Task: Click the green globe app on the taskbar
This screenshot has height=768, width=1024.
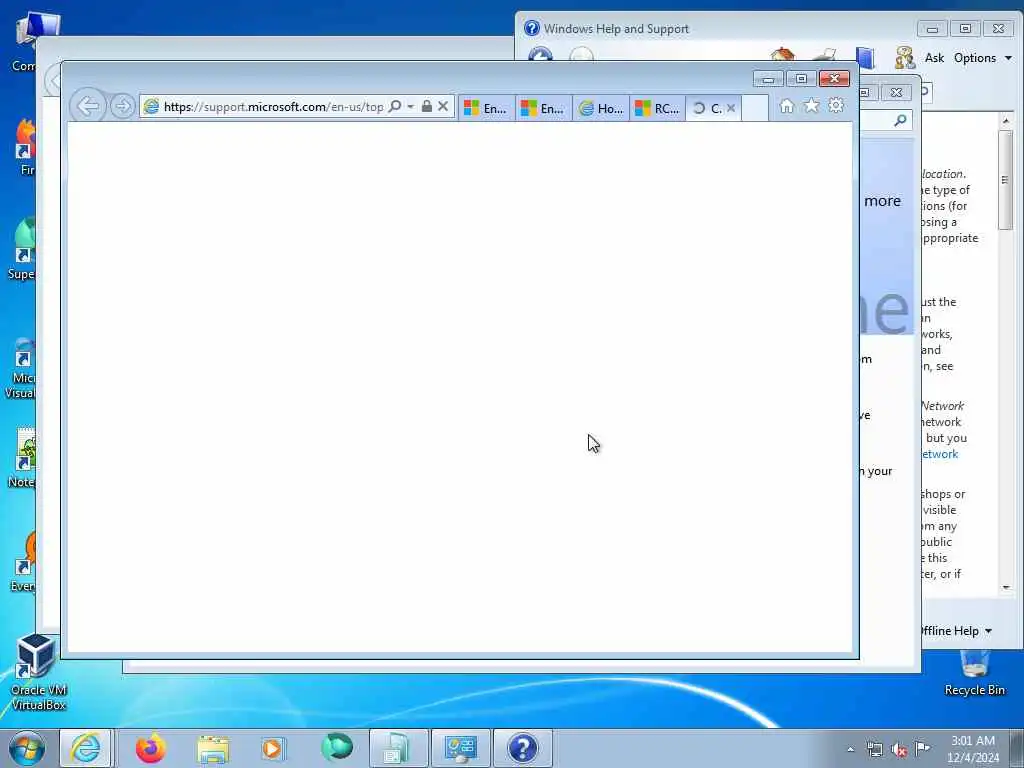Action: click(x=336, y=748)
